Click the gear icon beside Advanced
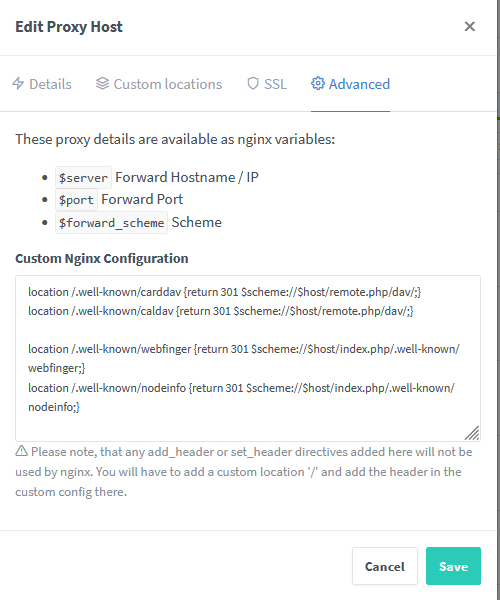500x600 pixels. 318,83
